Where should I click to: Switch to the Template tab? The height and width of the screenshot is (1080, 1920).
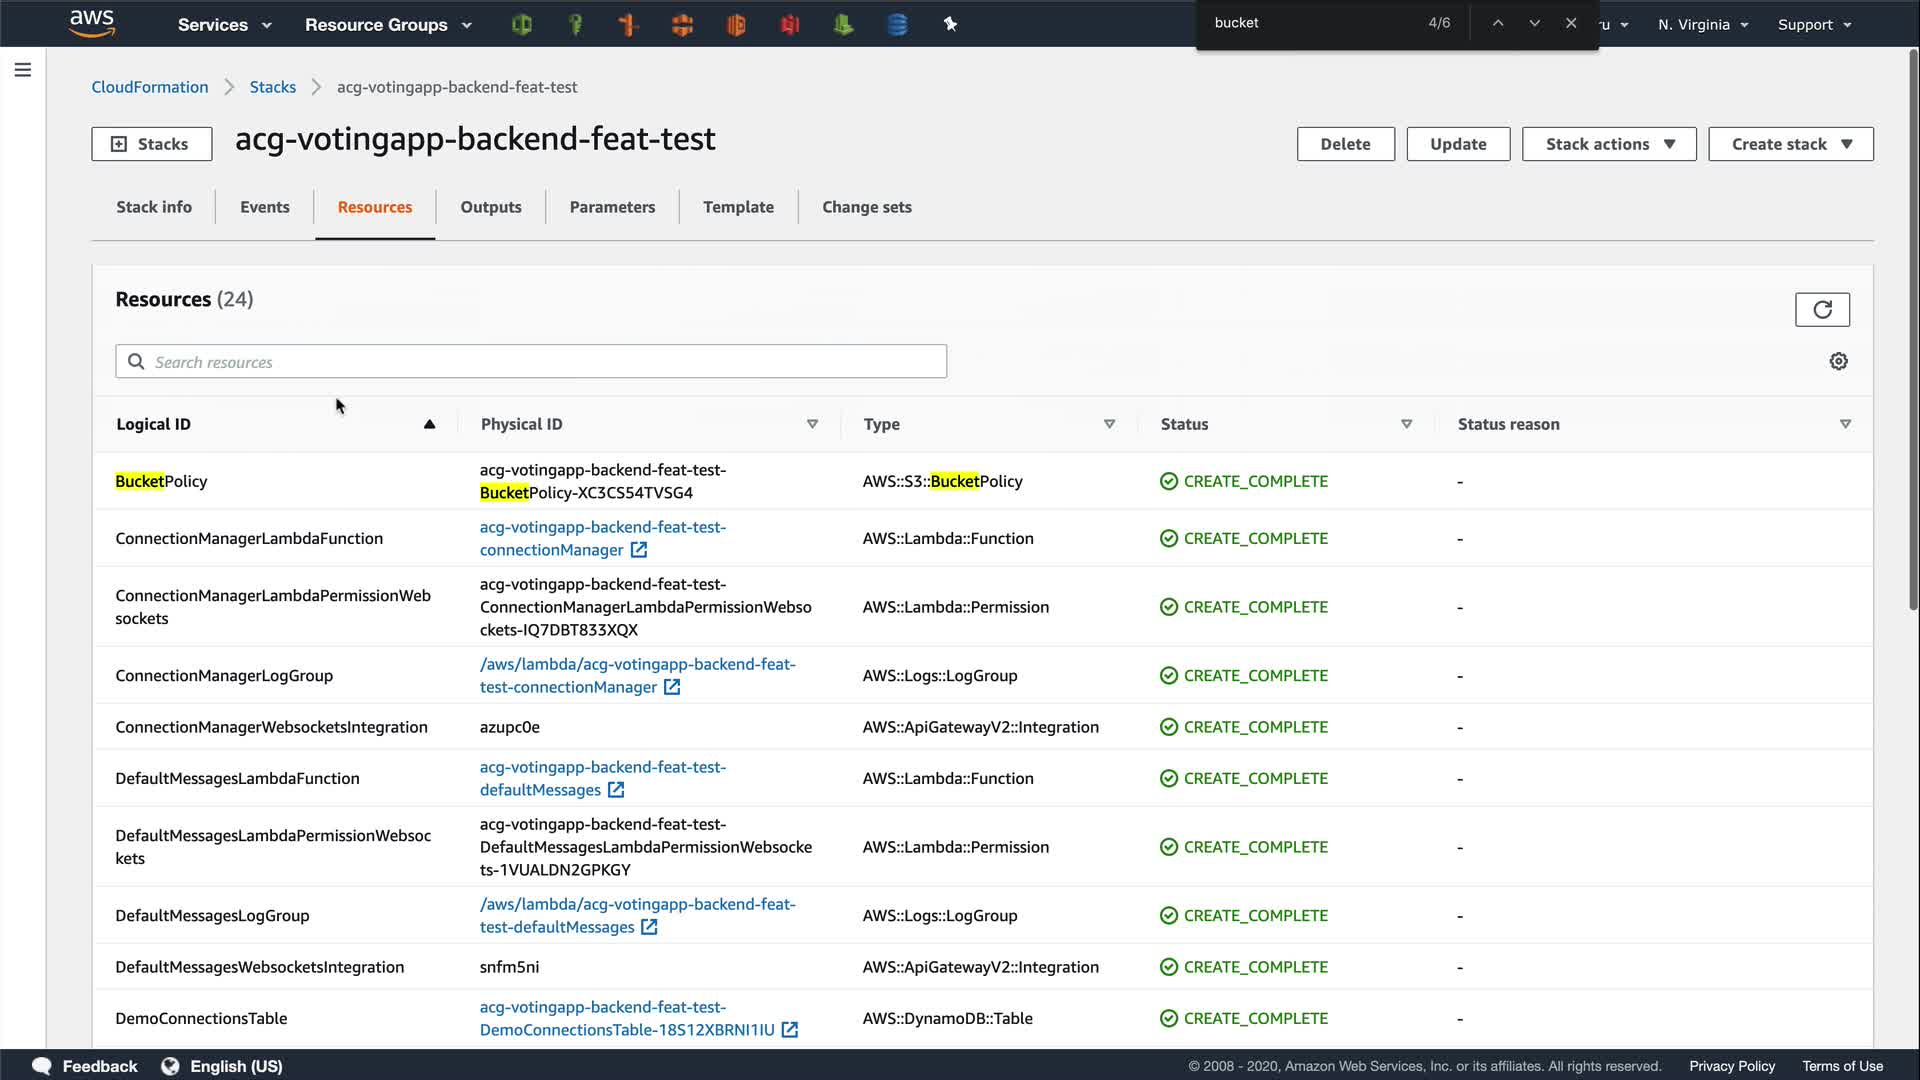click(x=737, y=207)
